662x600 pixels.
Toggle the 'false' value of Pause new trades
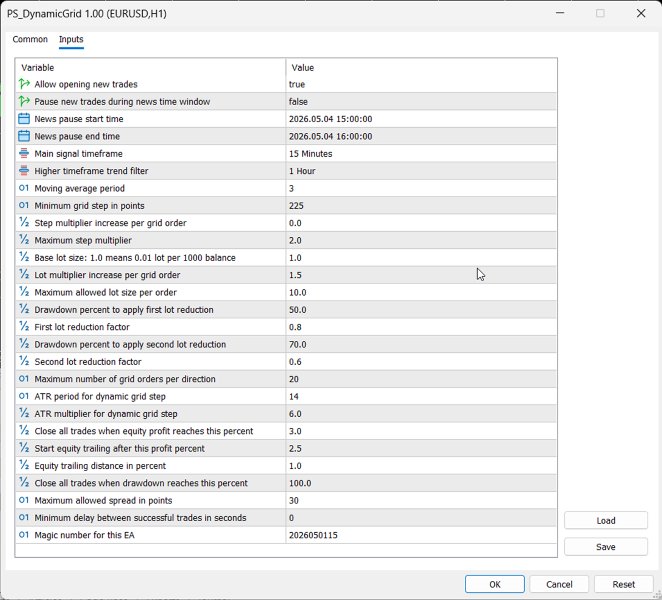(298, 101)
